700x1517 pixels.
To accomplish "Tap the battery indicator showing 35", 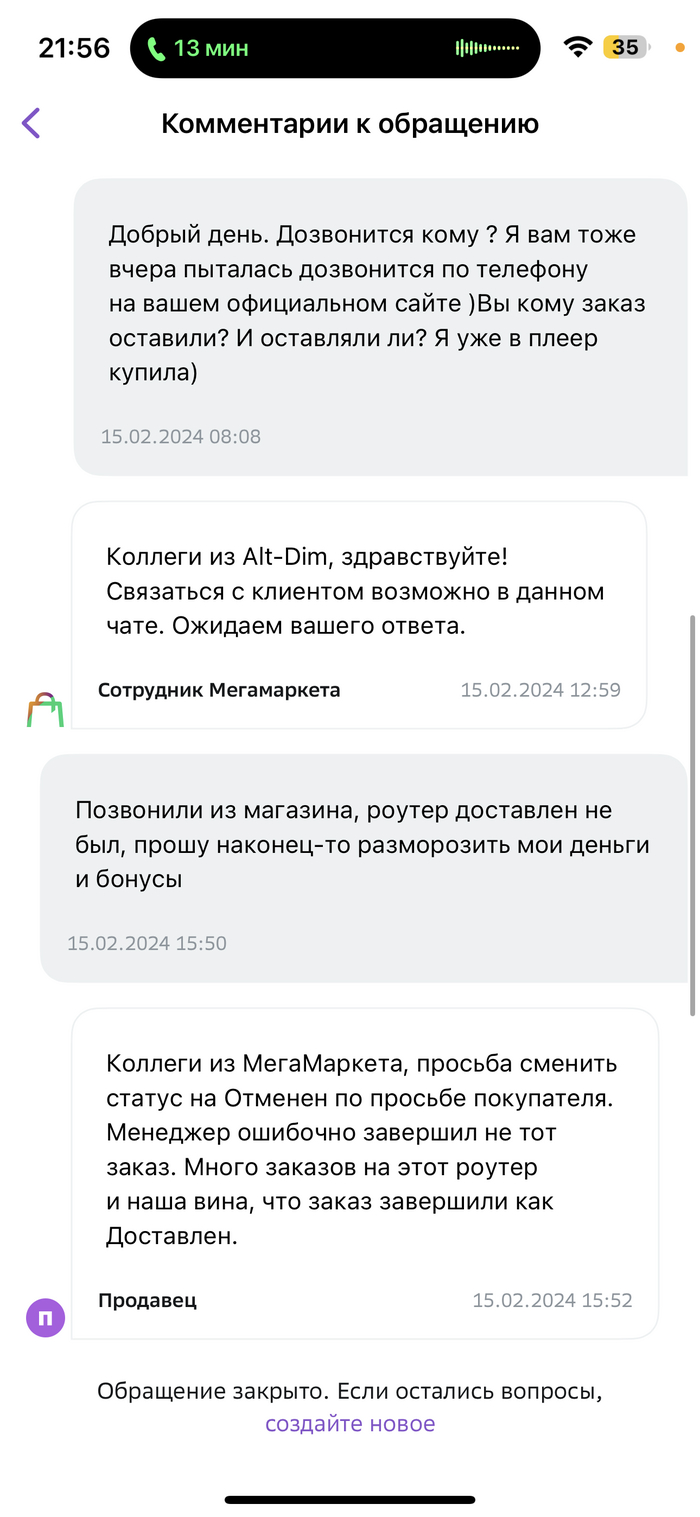I will 625,47.
